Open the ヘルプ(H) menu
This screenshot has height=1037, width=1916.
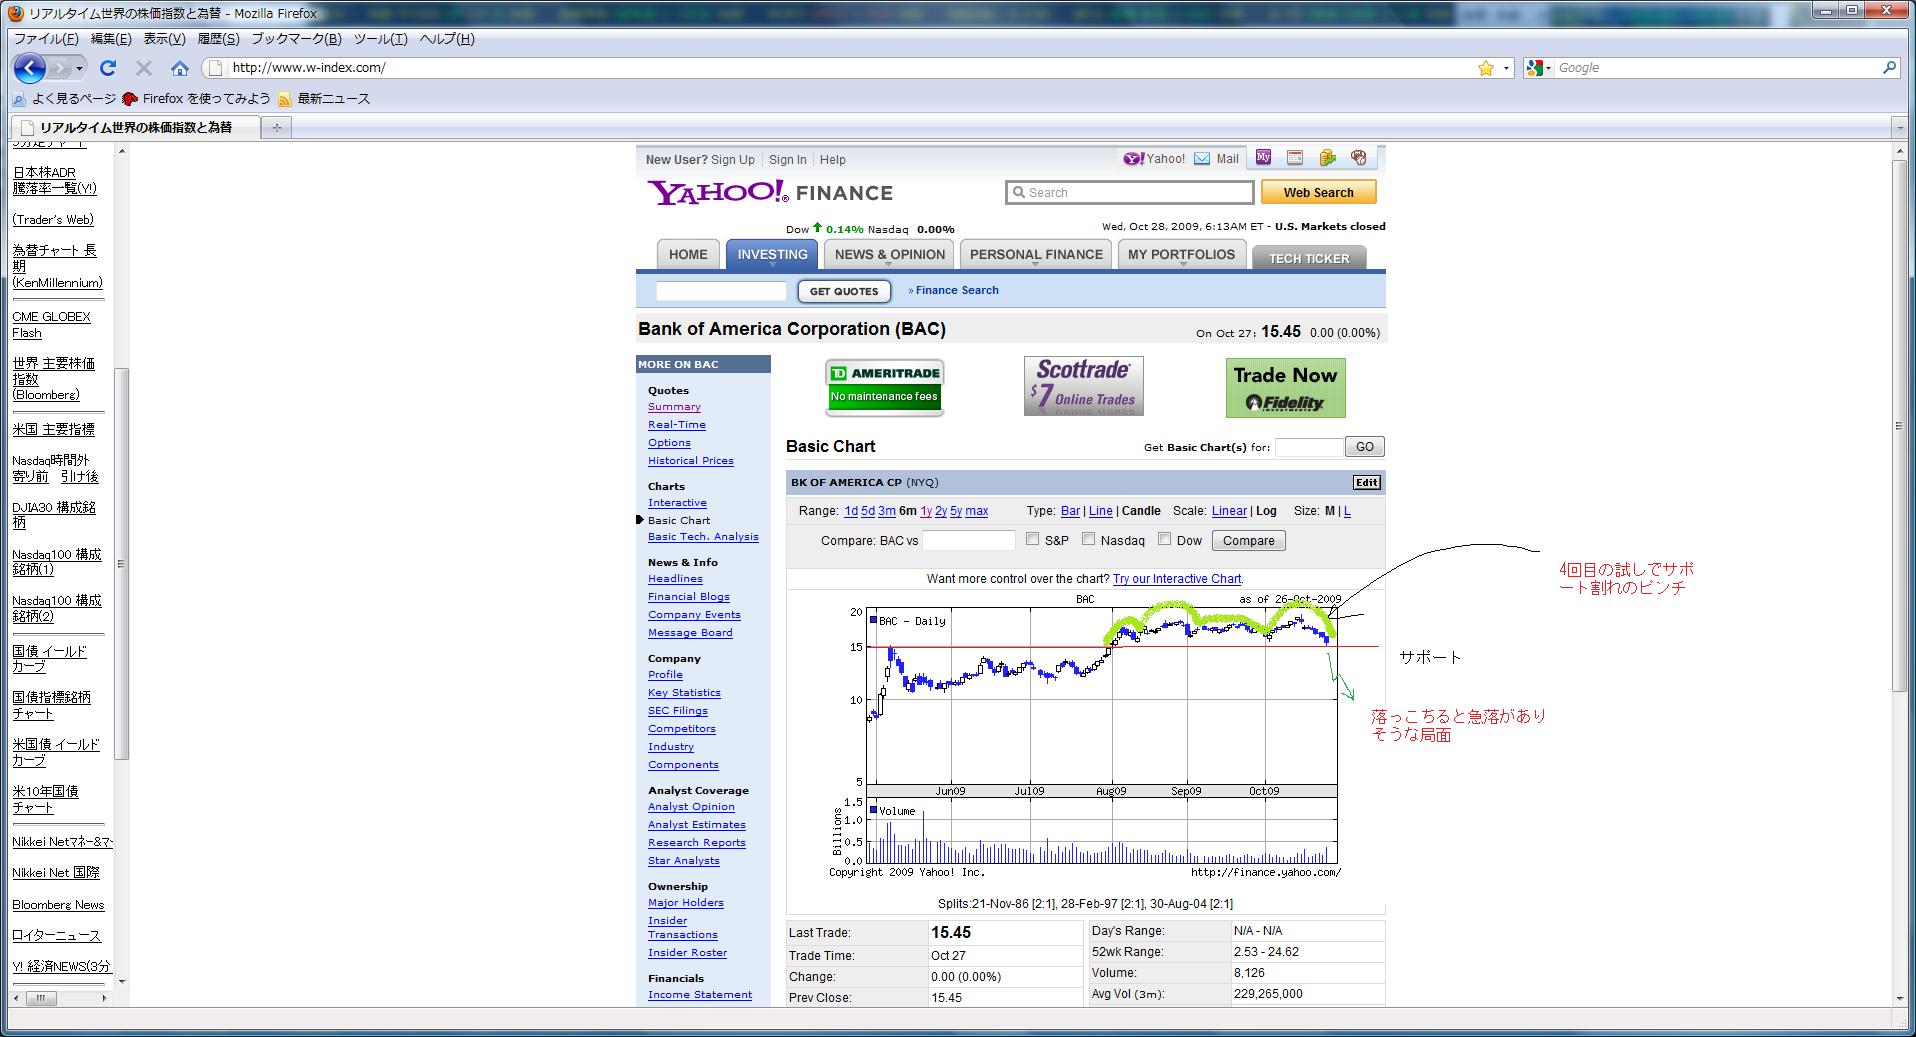(x=446, y=39)
